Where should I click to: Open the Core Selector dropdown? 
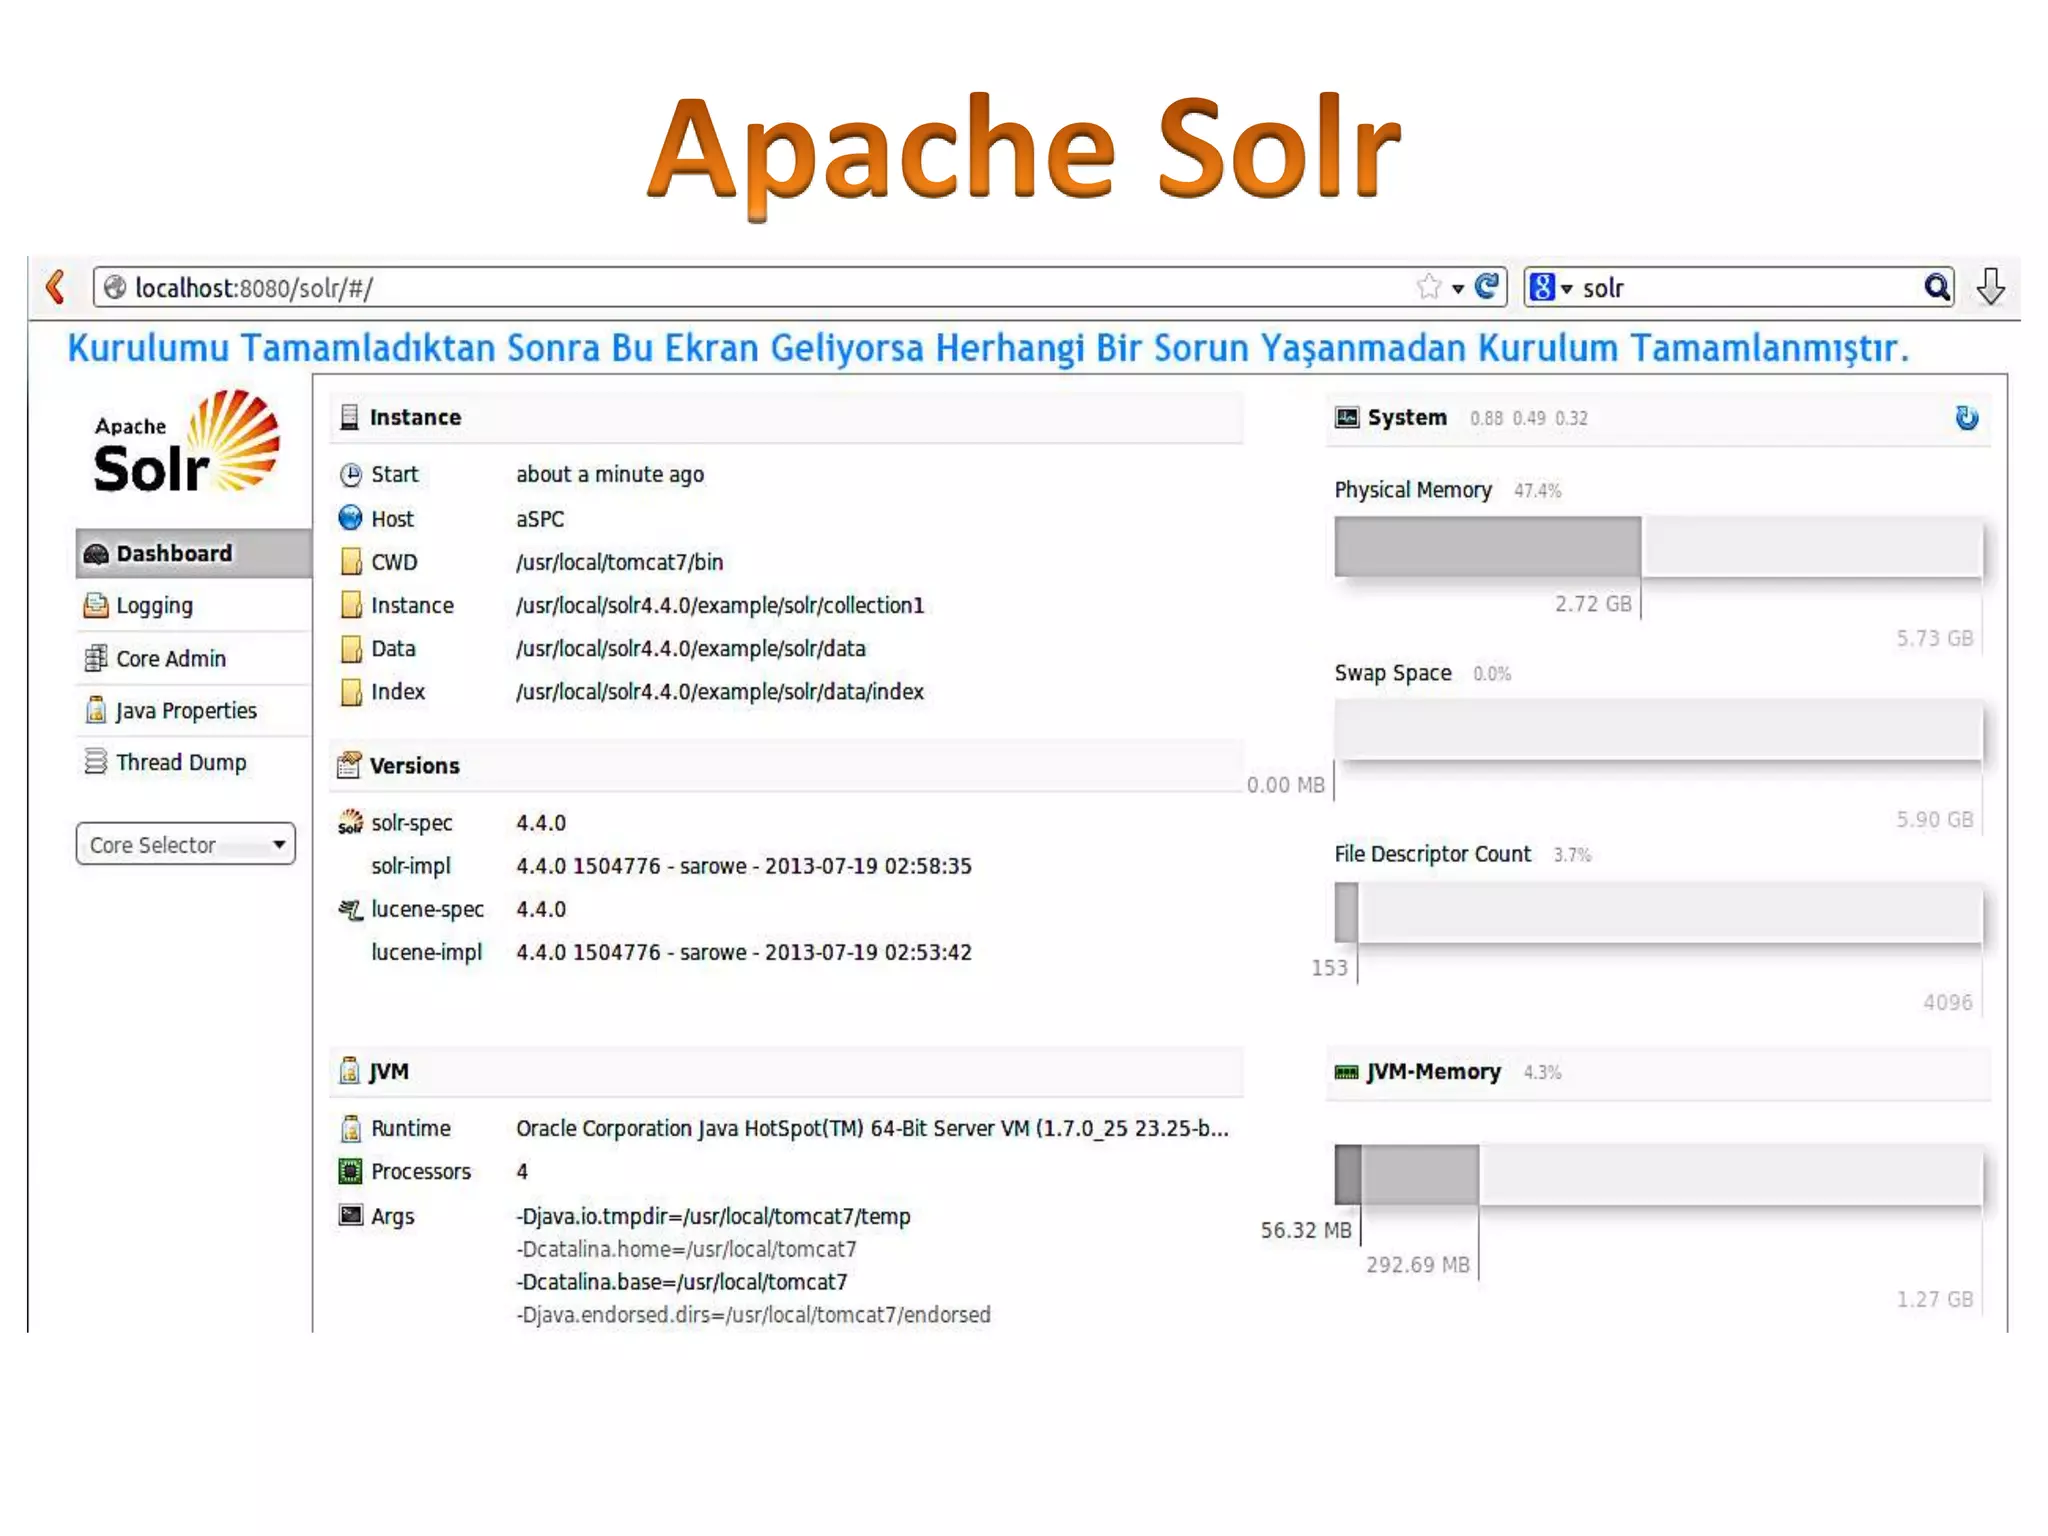[x=186, y=845]
